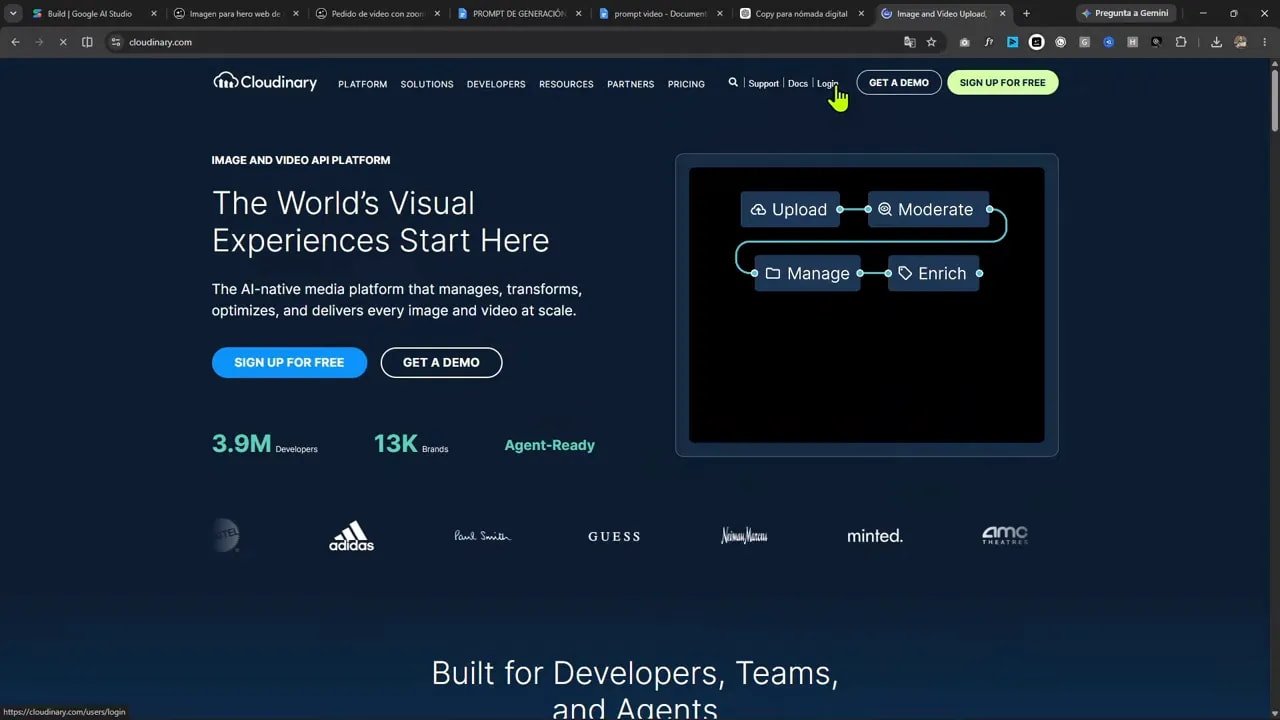Viewport: 1280px width, 720px height.
Task: Expand the Platform navigation menu
Action: click(362, 84)
